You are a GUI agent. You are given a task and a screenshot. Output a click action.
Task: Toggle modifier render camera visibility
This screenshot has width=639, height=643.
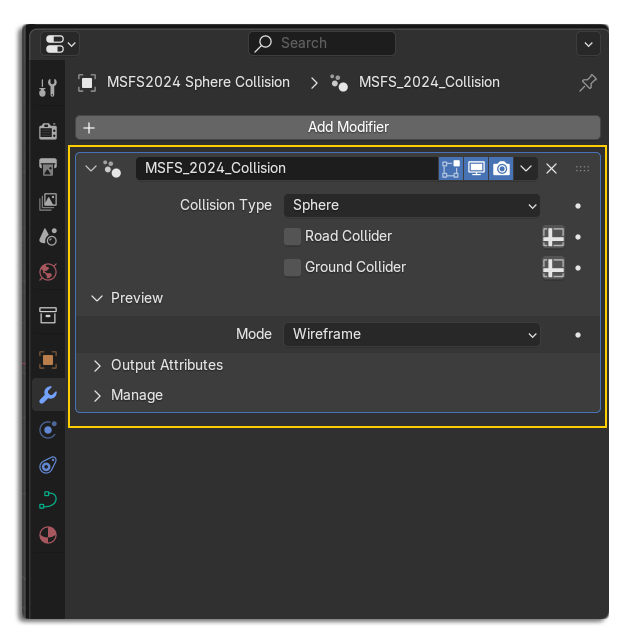(501, 169)
